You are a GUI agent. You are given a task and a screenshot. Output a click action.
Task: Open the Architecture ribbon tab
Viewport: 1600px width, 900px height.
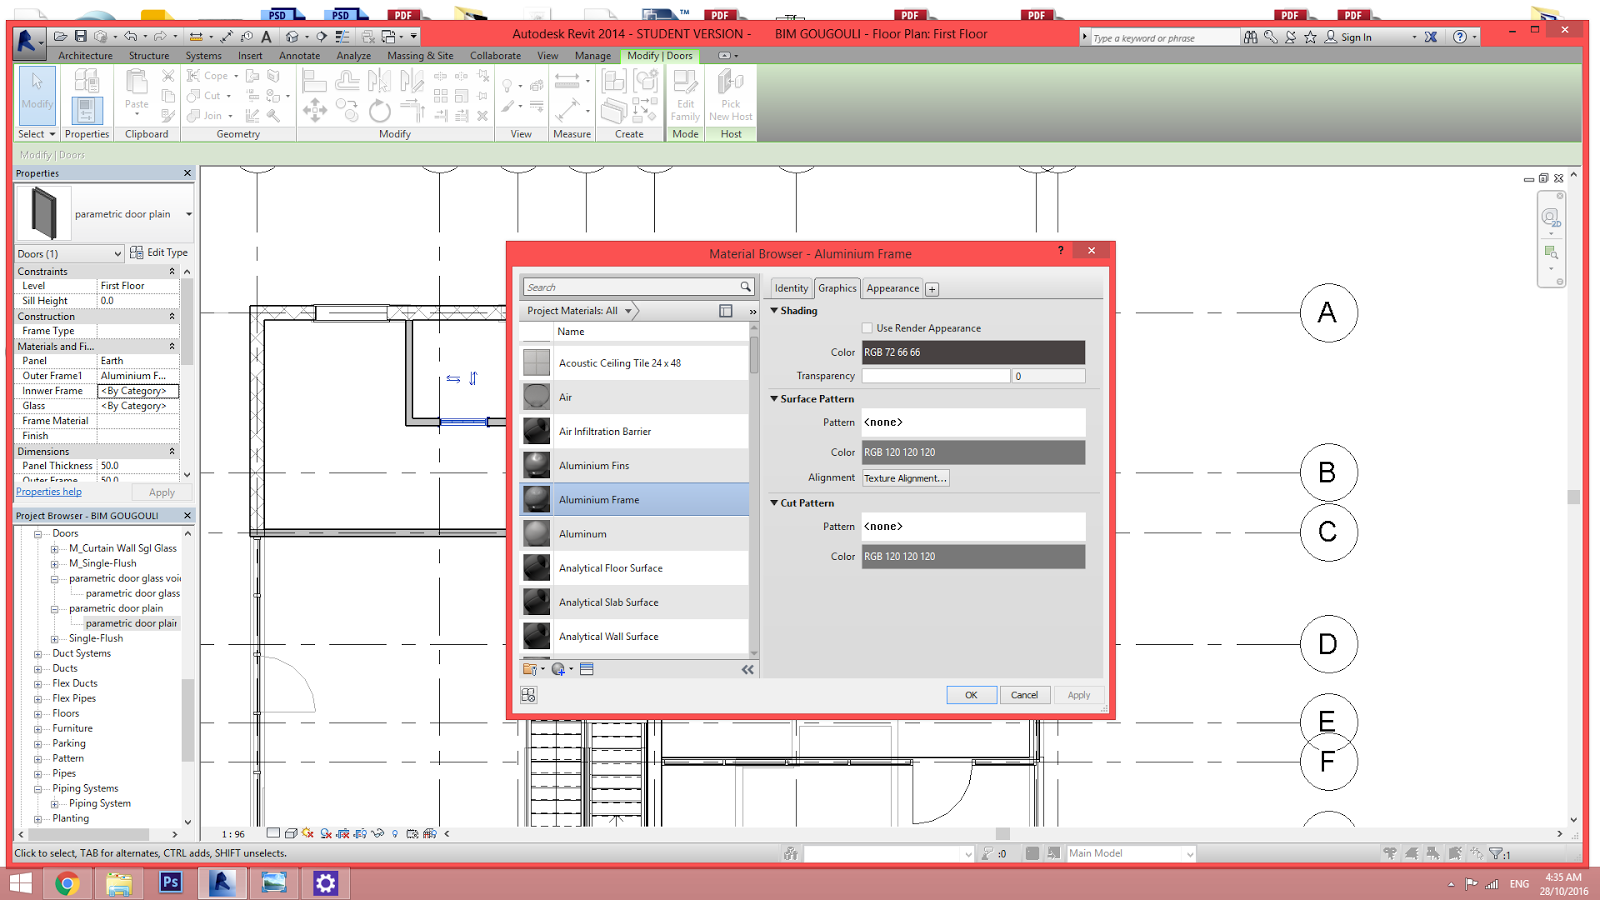tap(85, 56)
